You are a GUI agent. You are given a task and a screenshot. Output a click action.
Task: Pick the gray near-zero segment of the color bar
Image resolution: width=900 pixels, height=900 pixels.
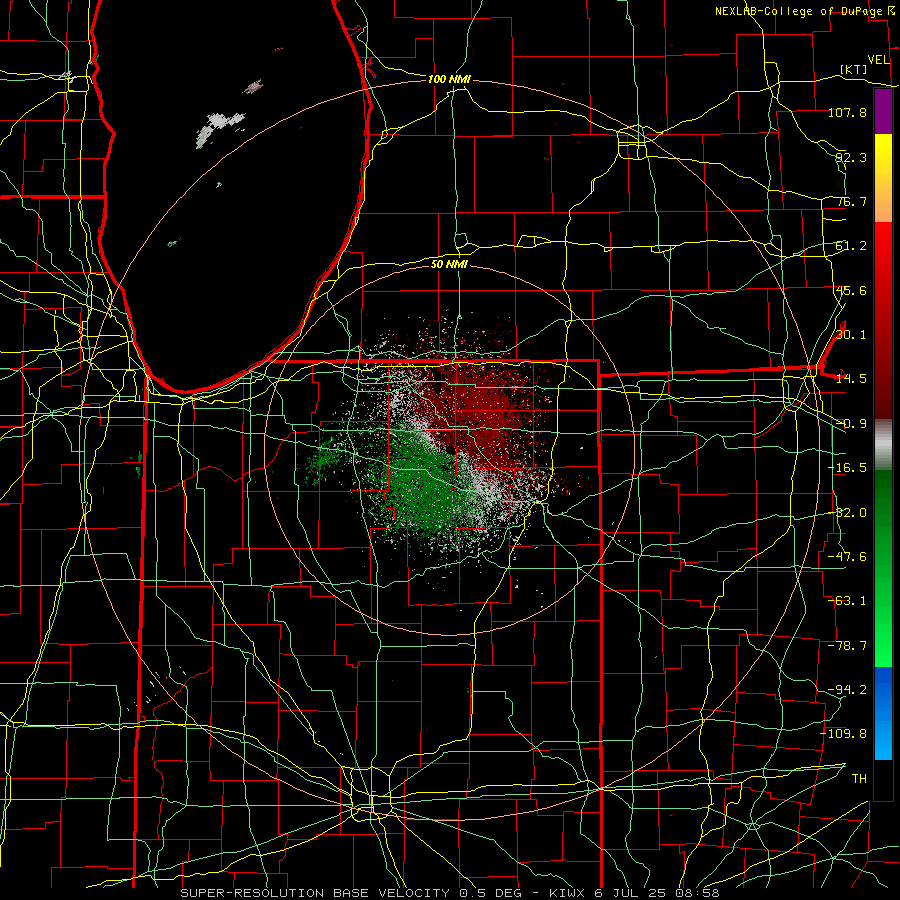point(883,445)
